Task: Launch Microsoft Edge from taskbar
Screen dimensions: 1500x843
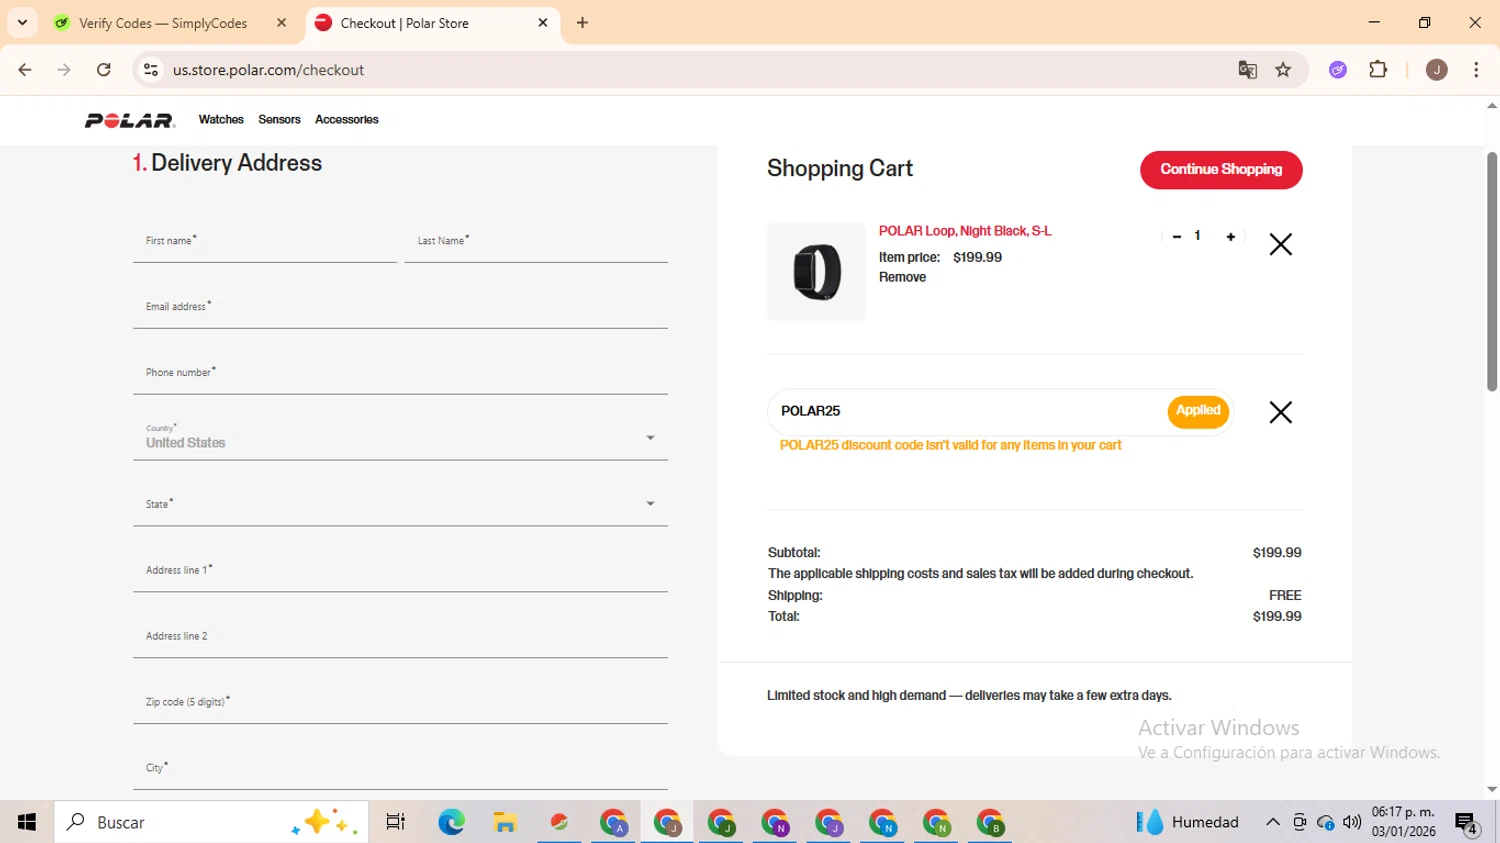Action: pyautogui.click(x=451, y=822)
